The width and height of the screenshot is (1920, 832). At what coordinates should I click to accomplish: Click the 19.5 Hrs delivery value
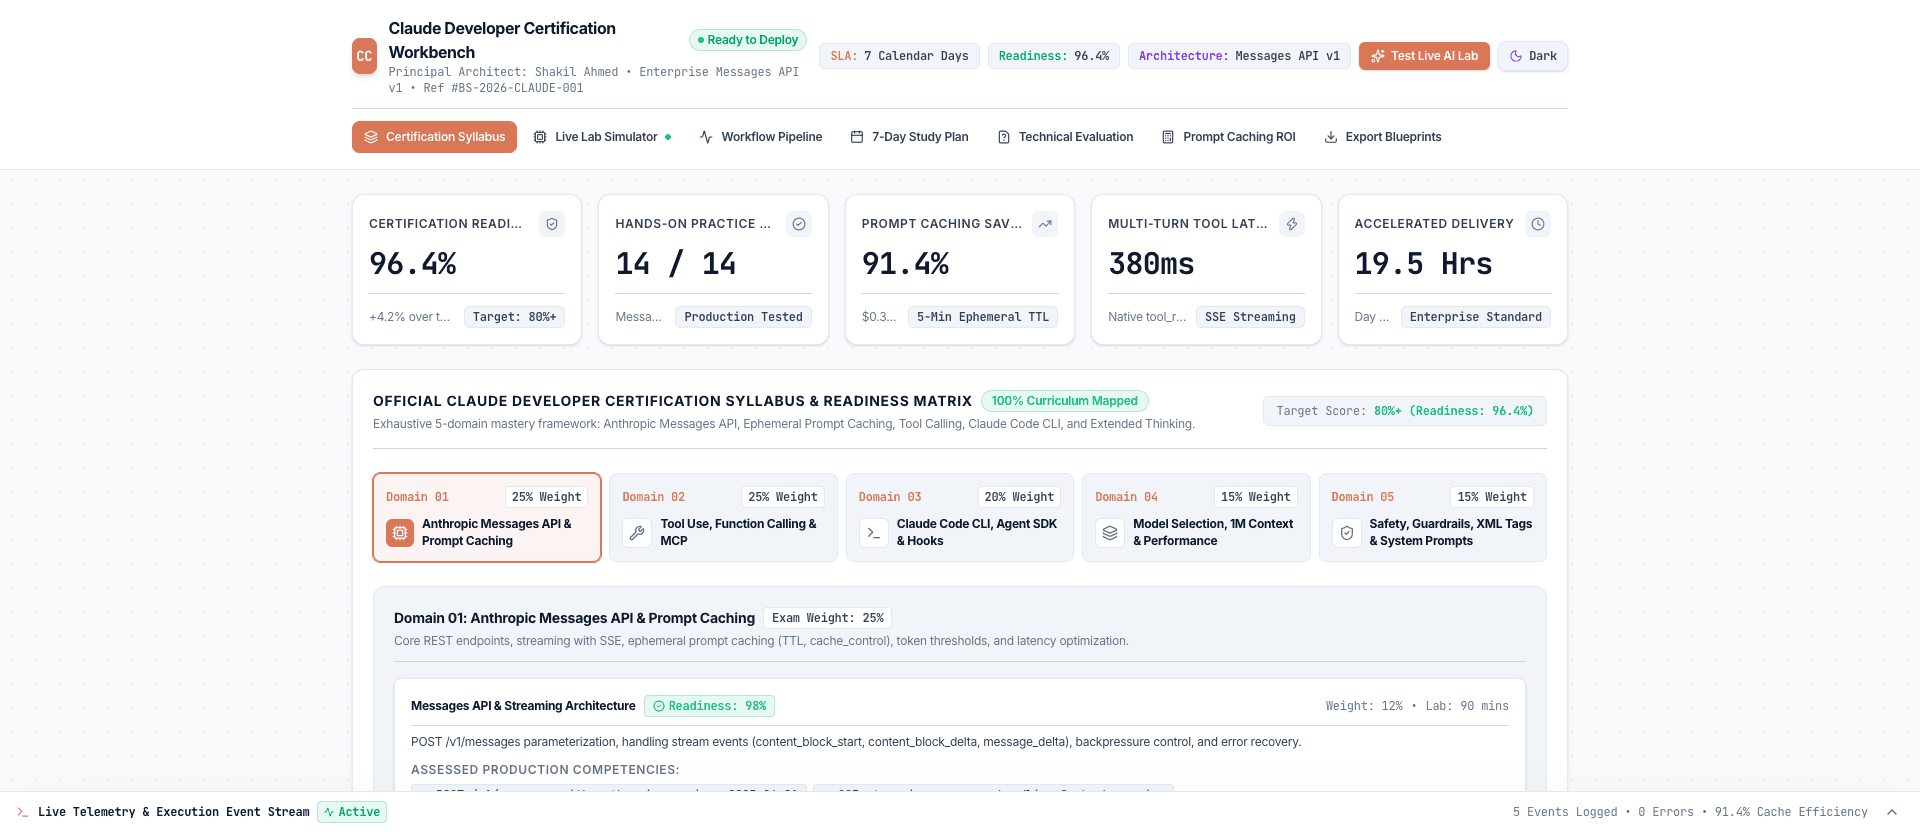(1423, 264)
